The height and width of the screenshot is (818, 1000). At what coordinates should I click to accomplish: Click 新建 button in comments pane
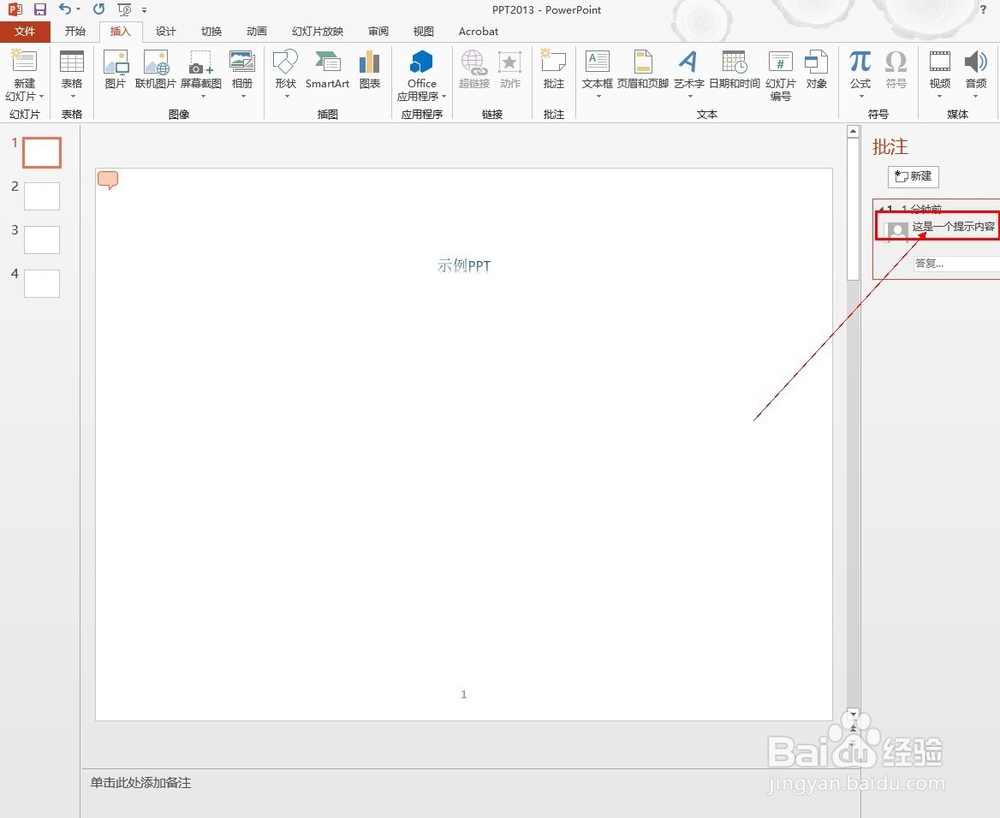pyautogui.click(x=913, y=177)
